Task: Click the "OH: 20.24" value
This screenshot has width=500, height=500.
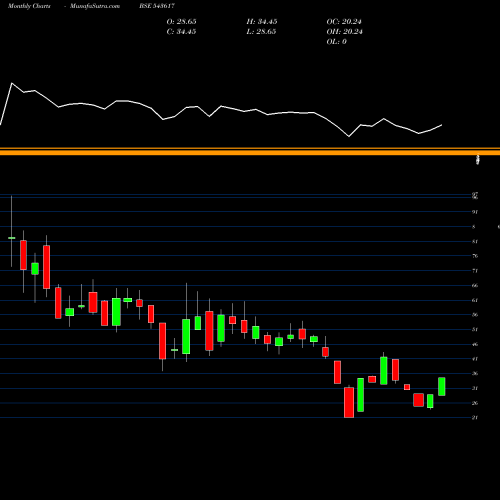Action: (x=345, y=32)
